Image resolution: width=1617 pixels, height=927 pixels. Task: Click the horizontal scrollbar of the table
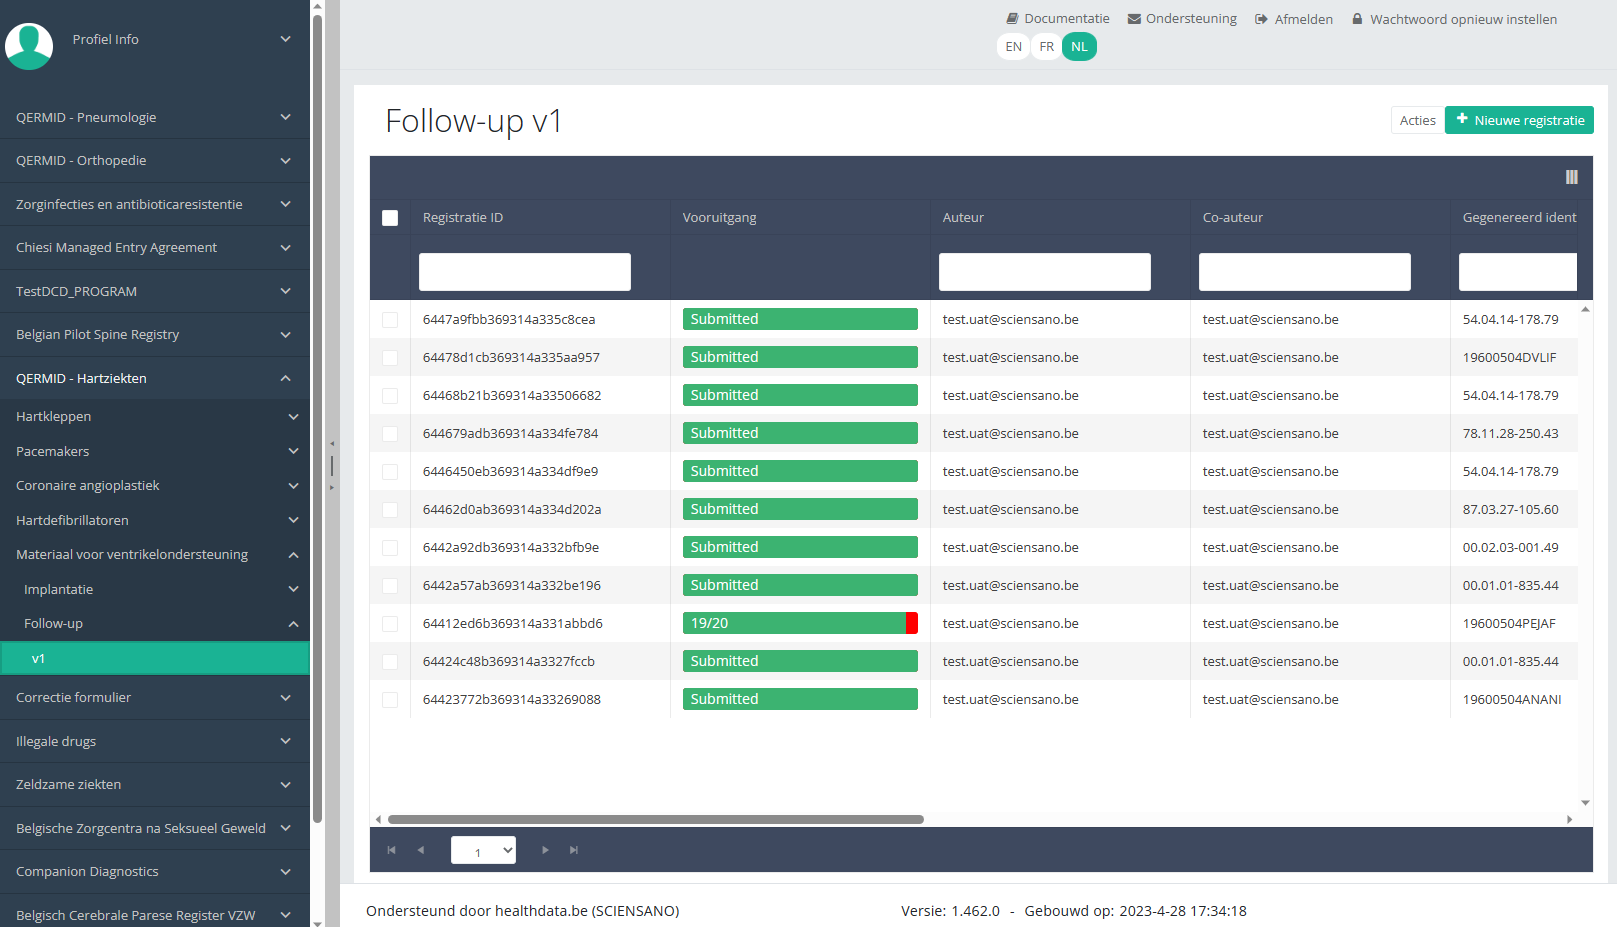[x=655, y=819]
